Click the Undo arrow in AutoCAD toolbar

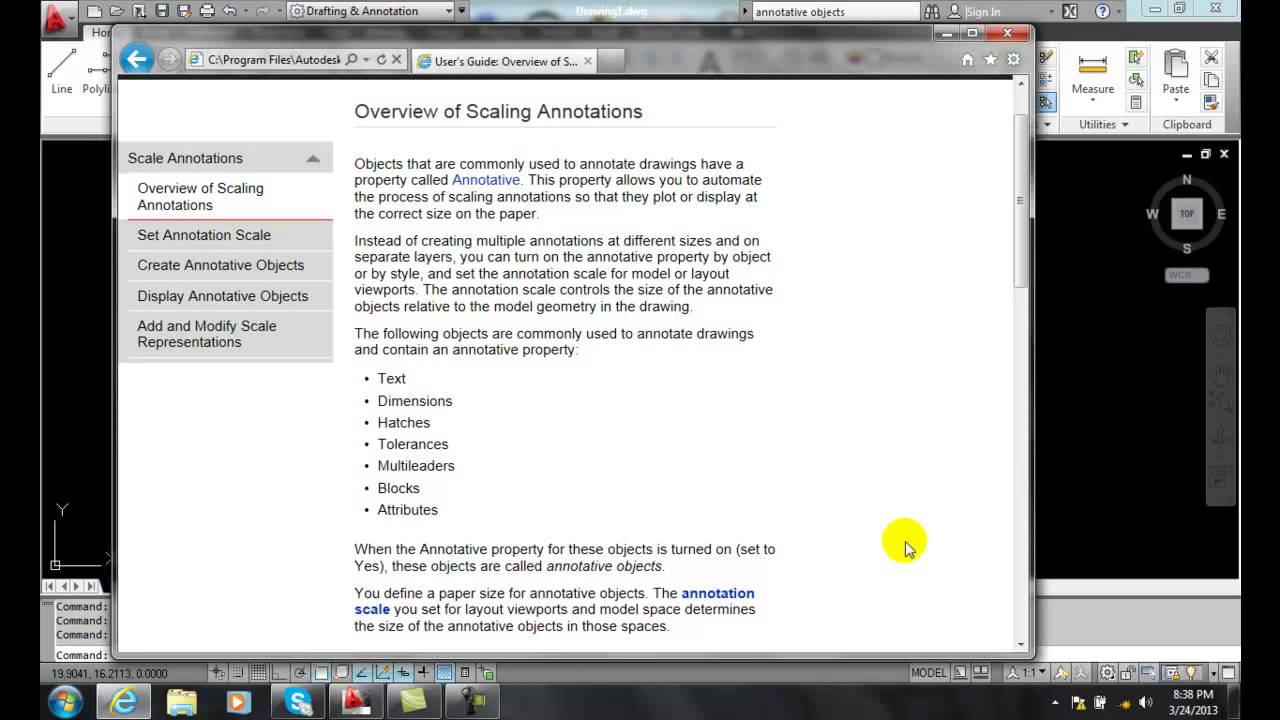tap(230, 12)
